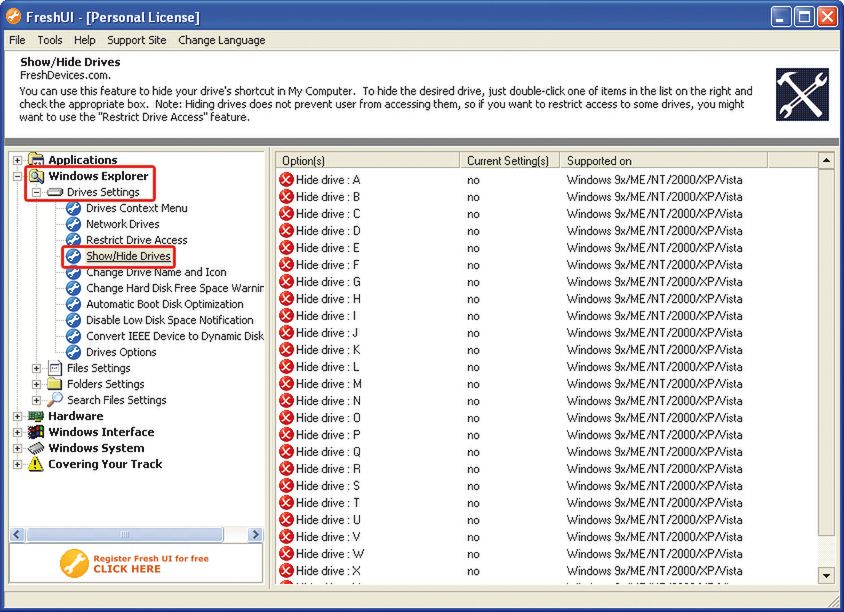Viewport: 844px width, 612px height.
Task: Collapse the Drives Settings node
Action: (x=36, y=192)
